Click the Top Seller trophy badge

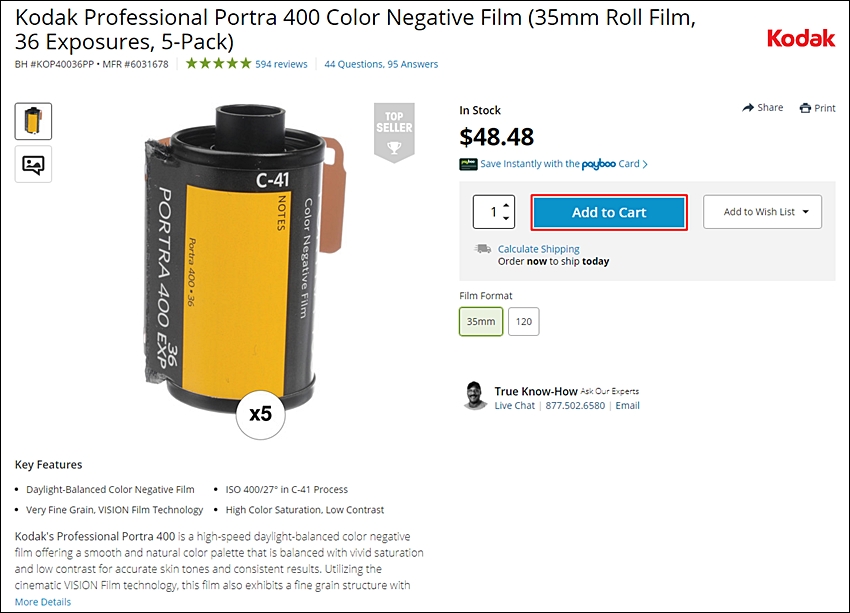coord(394,132)
